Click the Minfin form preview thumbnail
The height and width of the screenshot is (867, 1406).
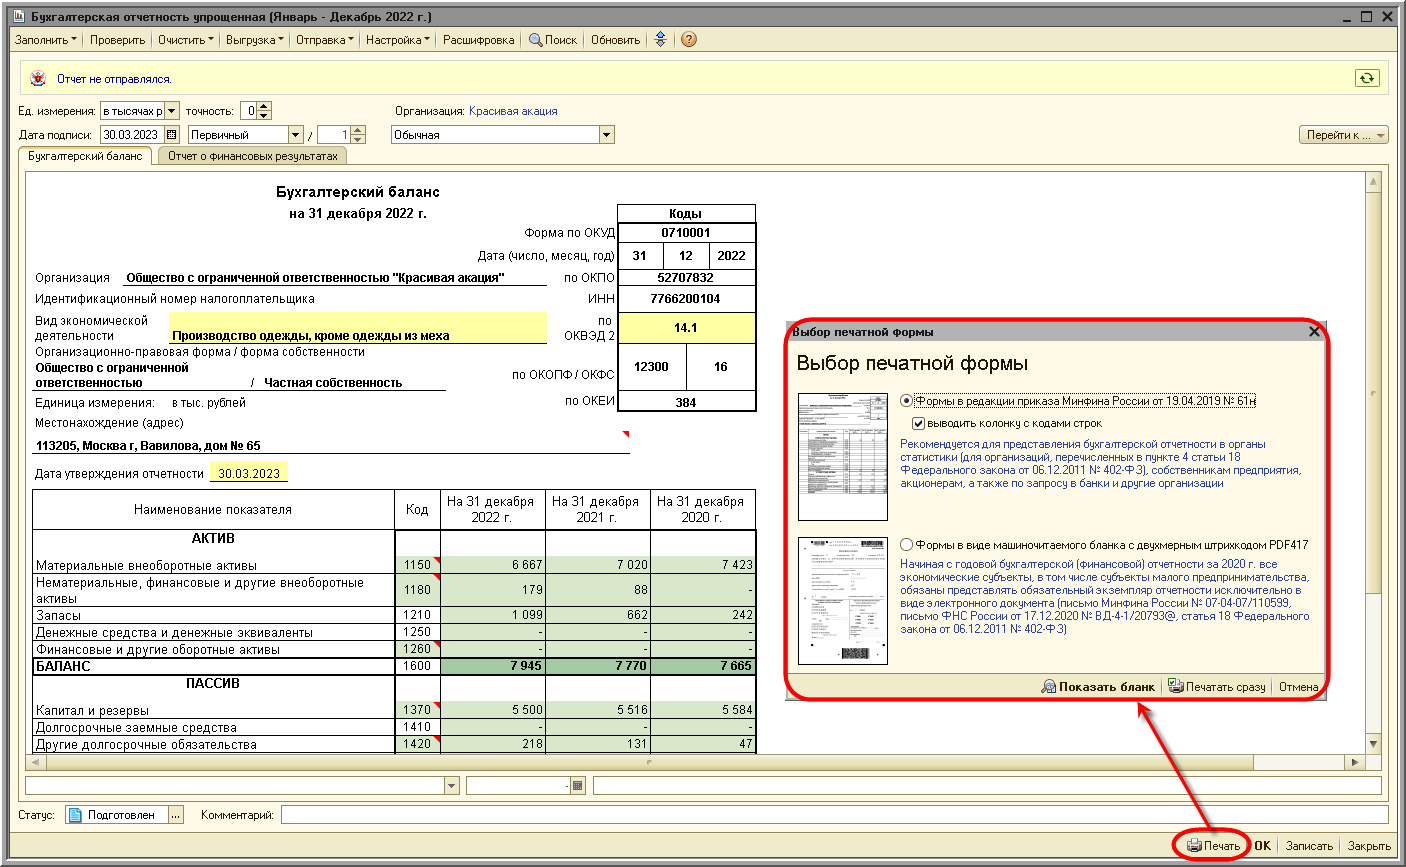(x=843, y=456)
